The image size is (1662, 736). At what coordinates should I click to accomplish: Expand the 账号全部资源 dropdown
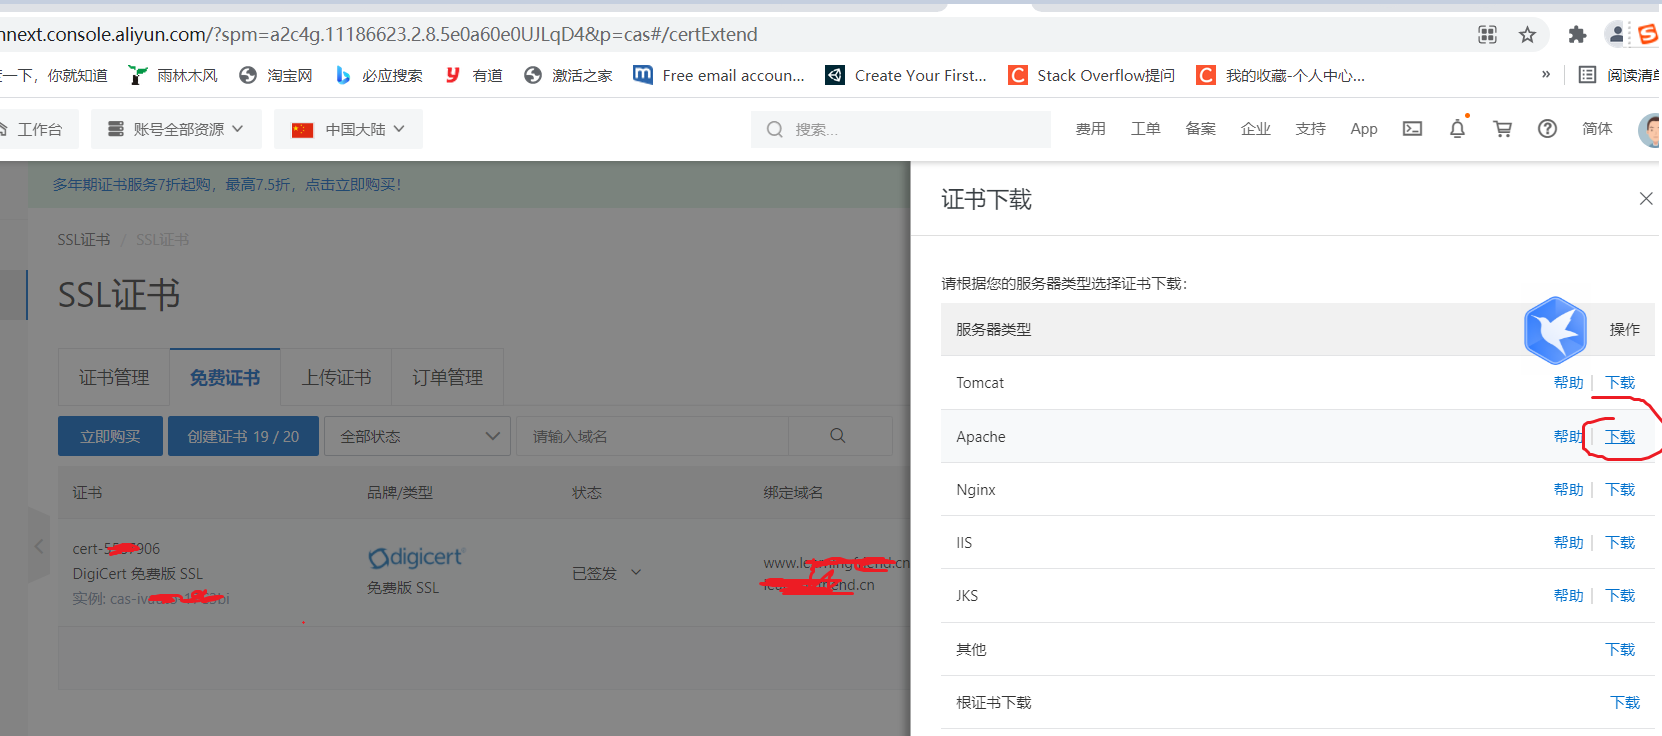click(176, 129)
